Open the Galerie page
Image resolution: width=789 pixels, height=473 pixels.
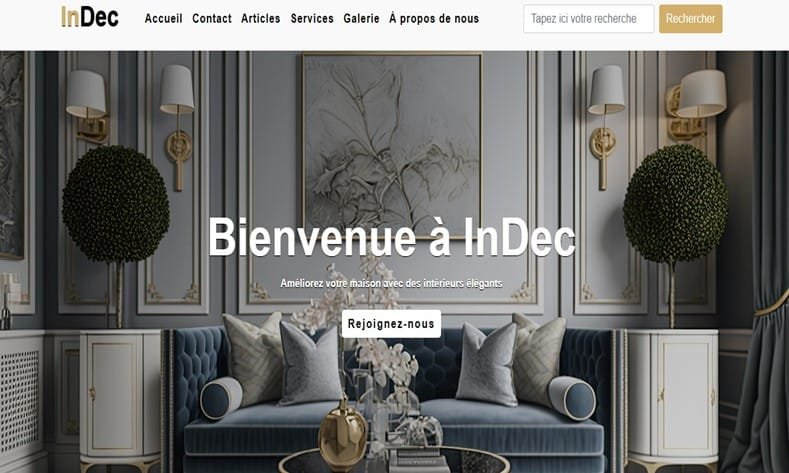point(361,19)
